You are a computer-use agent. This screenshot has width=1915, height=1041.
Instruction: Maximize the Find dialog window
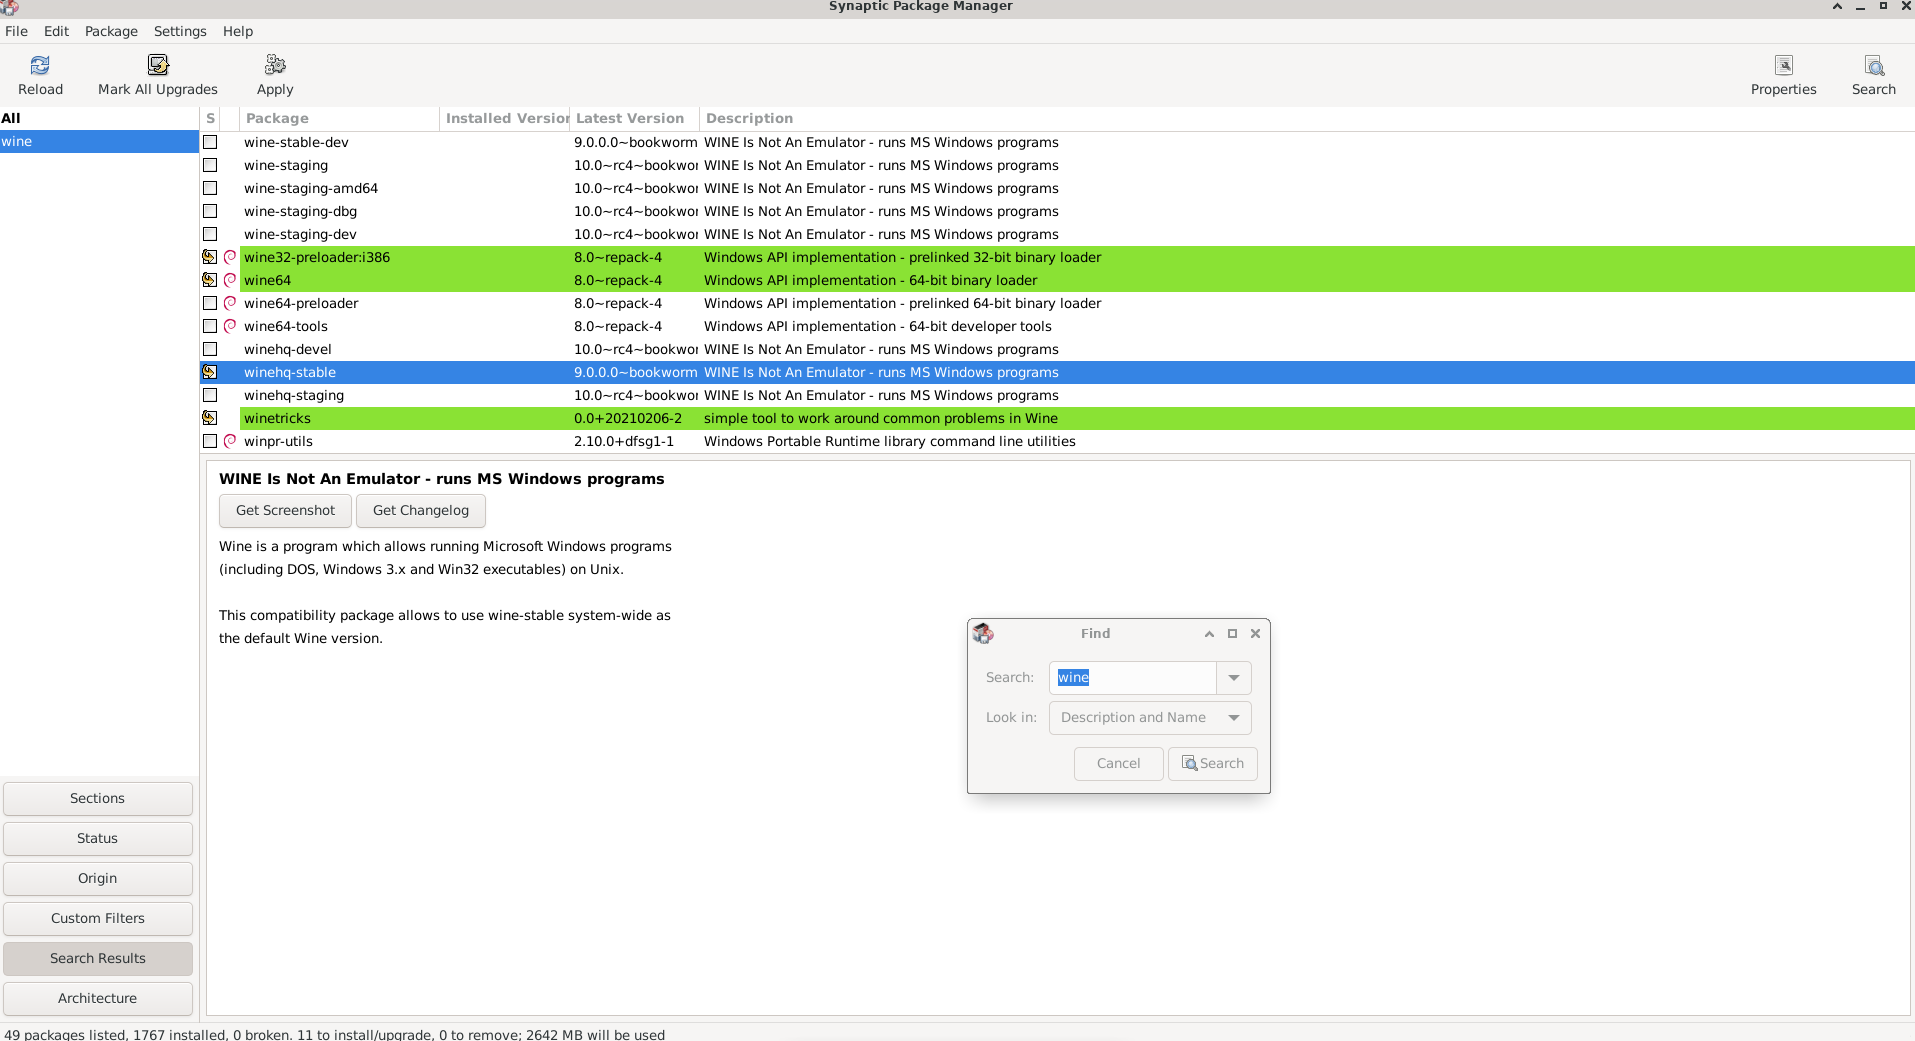[1232, 633]
